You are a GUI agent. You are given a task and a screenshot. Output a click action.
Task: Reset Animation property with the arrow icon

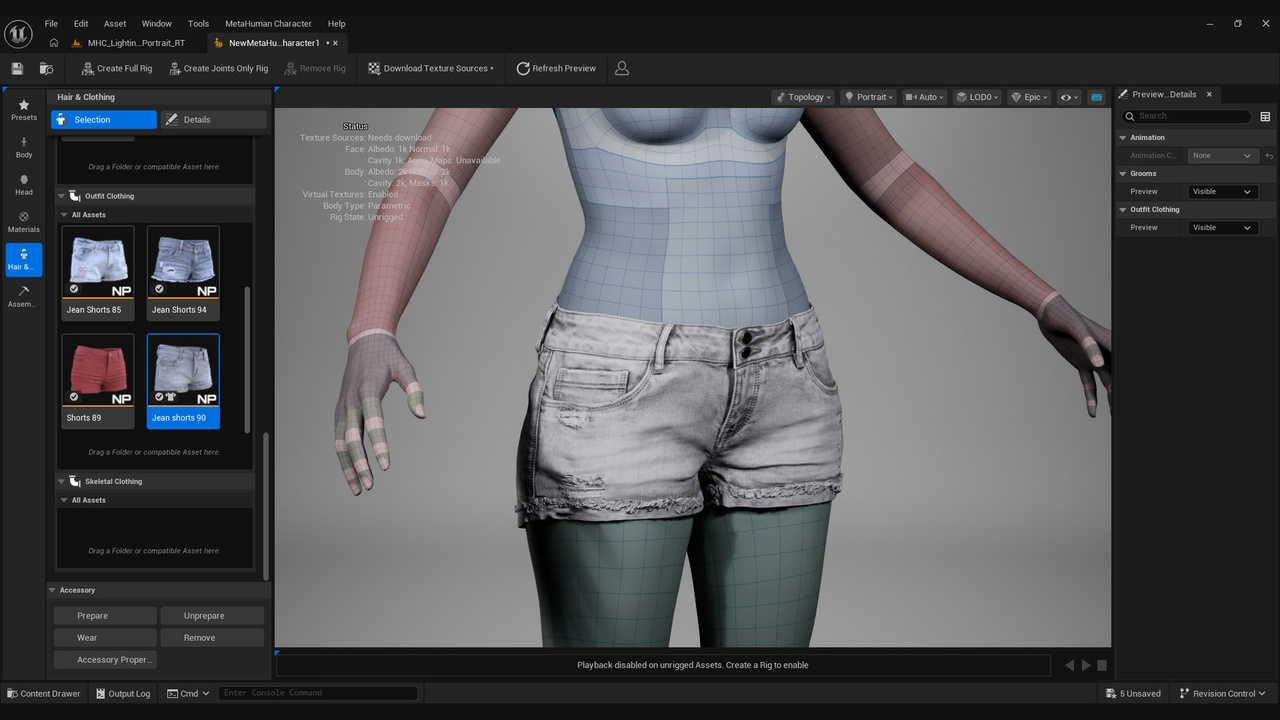(x=1269, y=156)
